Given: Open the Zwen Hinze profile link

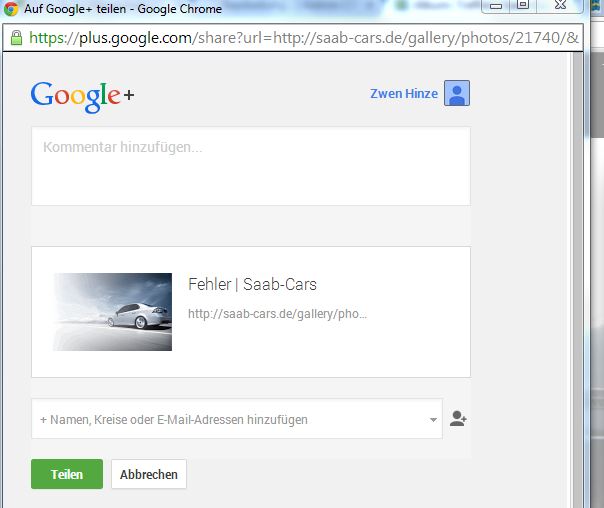Looking at the screenshot, I should pyautogui.click(x=404, y=94).
